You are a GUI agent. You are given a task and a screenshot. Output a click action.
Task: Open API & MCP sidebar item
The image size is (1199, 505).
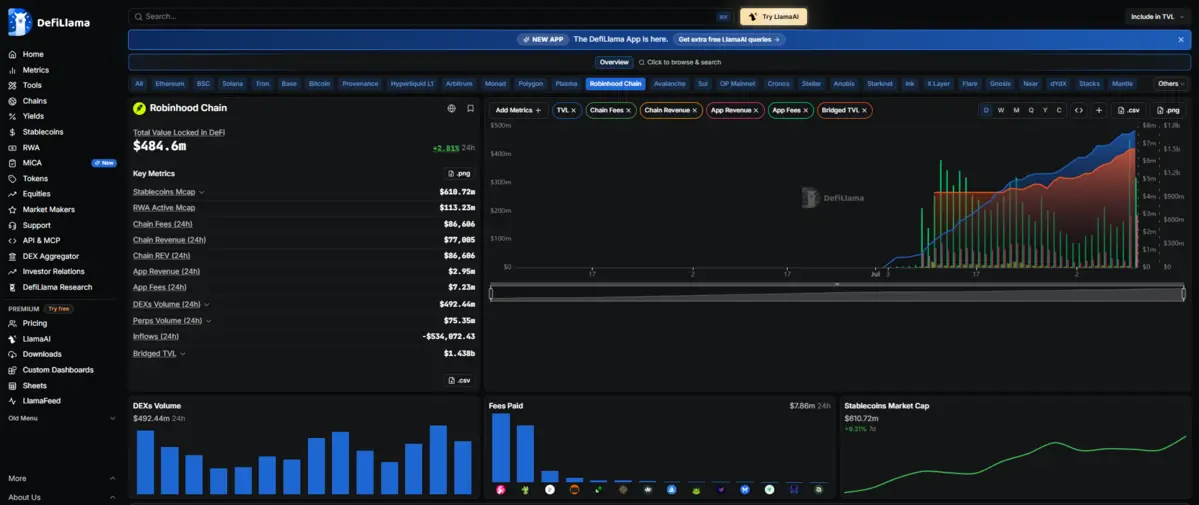pyautogui.click(x=34, y=240)
